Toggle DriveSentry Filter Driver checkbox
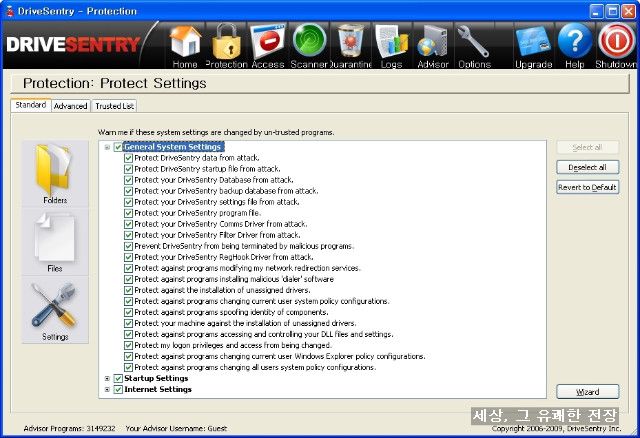This screenshot has width=640, height=438. click(x=128, y=235)
